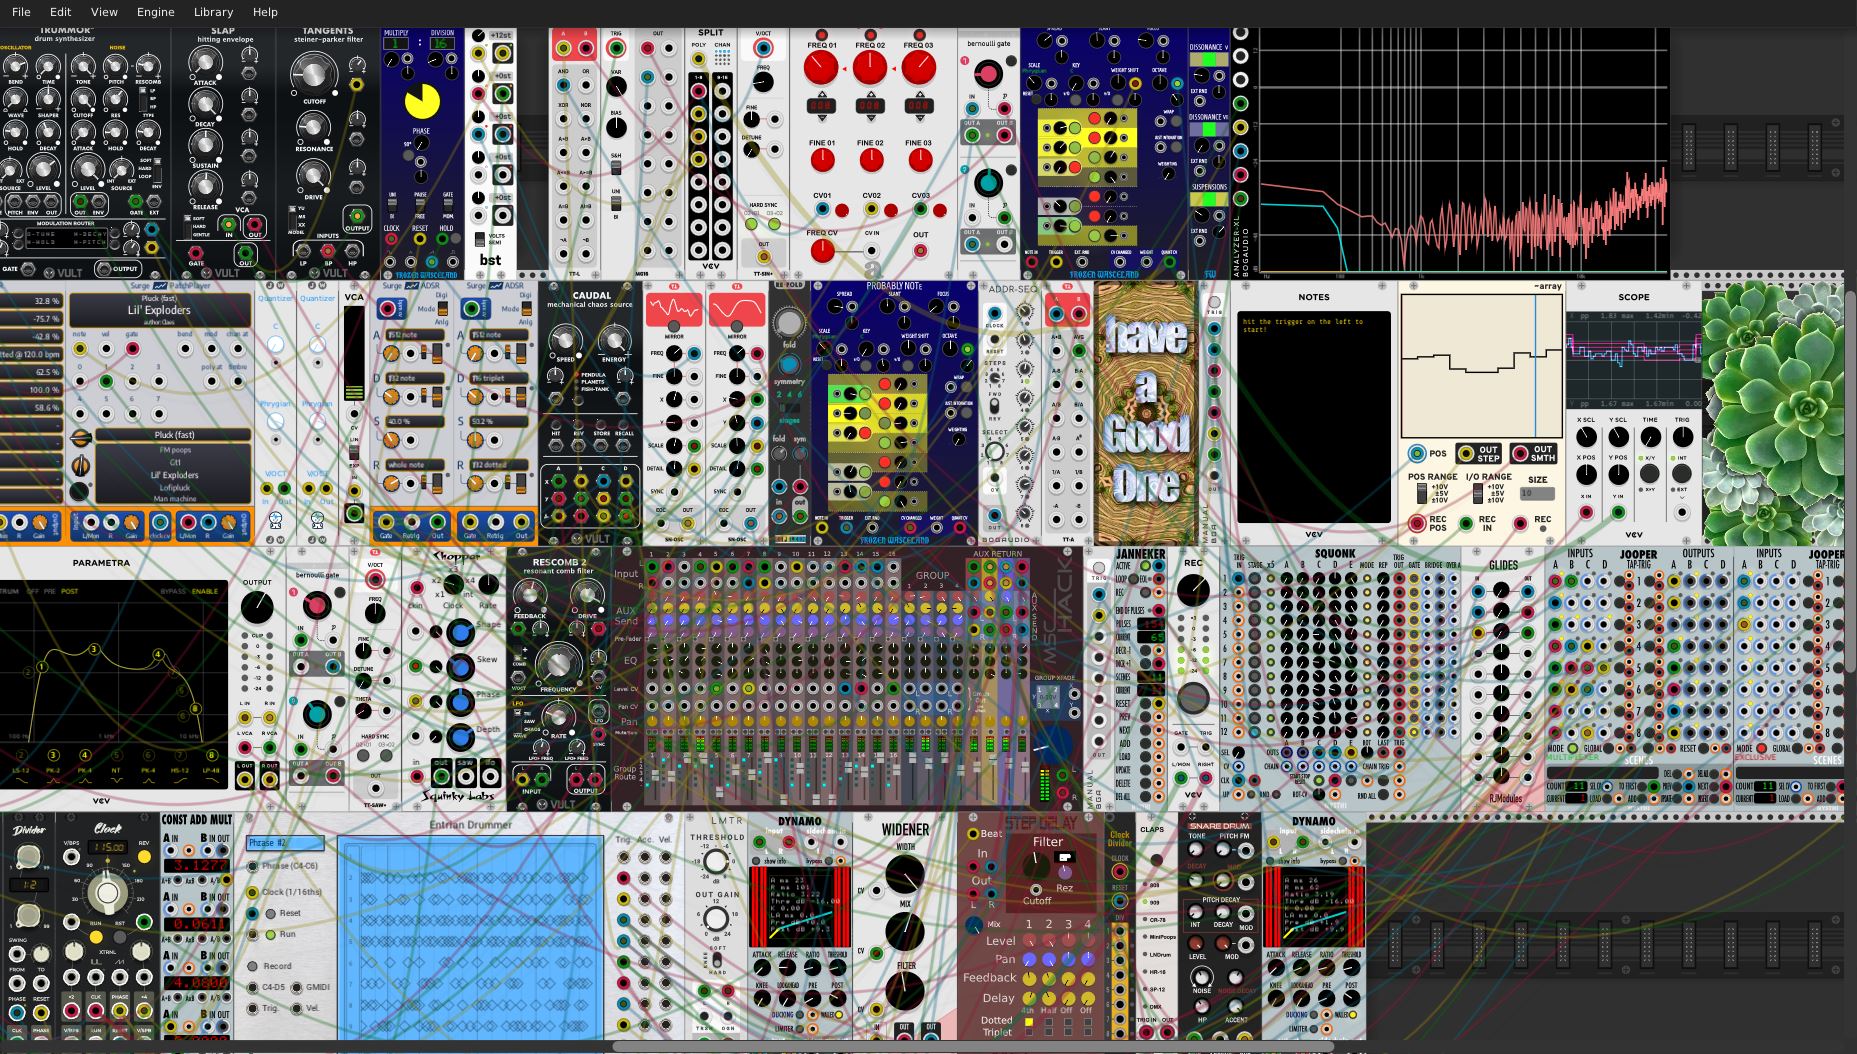Click the X IN jack on Scope
This screenshot has width=1857, height=1054.
(x=1586, y=512)
